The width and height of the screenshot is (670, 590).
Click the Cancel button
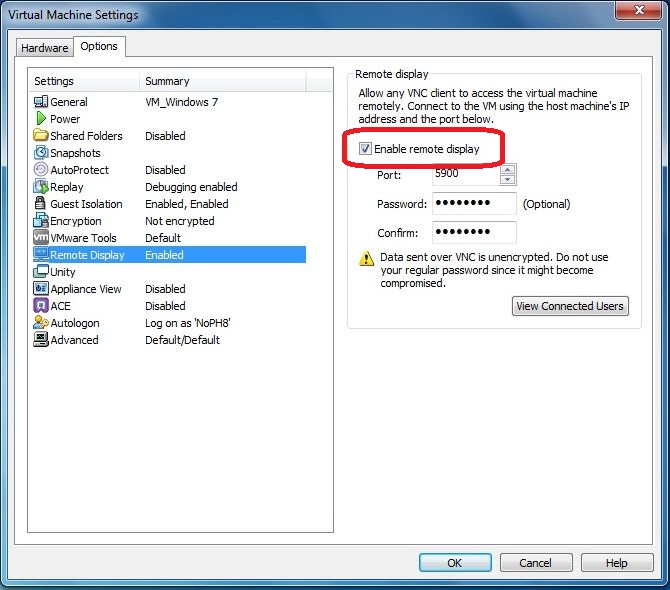(x=535, y=563)
